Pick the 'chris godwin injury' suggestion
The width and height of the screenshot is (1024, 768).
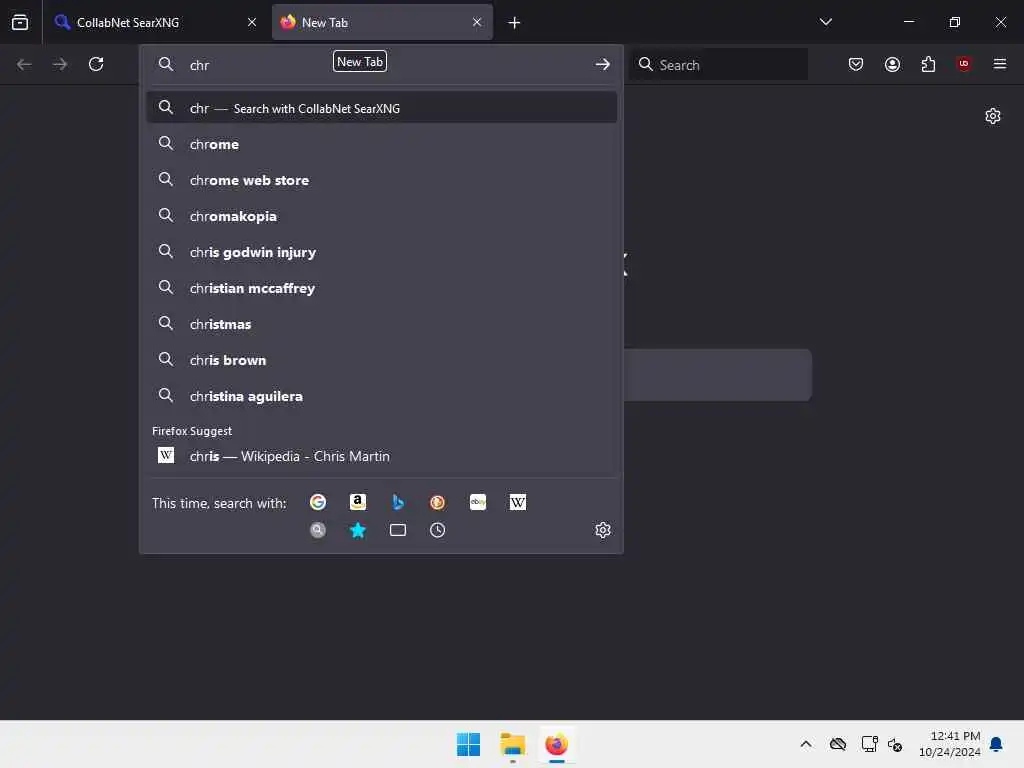point(382,252)
